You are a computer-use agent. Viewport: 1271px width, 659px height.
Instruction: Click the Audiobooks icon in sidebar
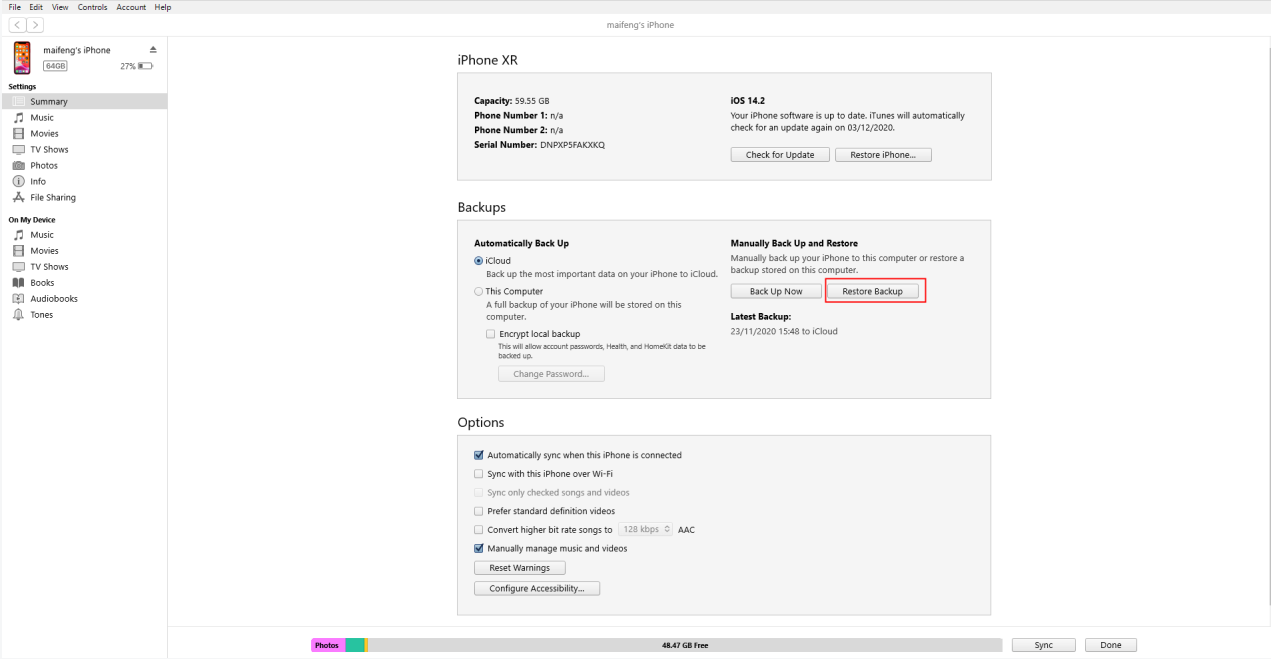tap(18, 299)
